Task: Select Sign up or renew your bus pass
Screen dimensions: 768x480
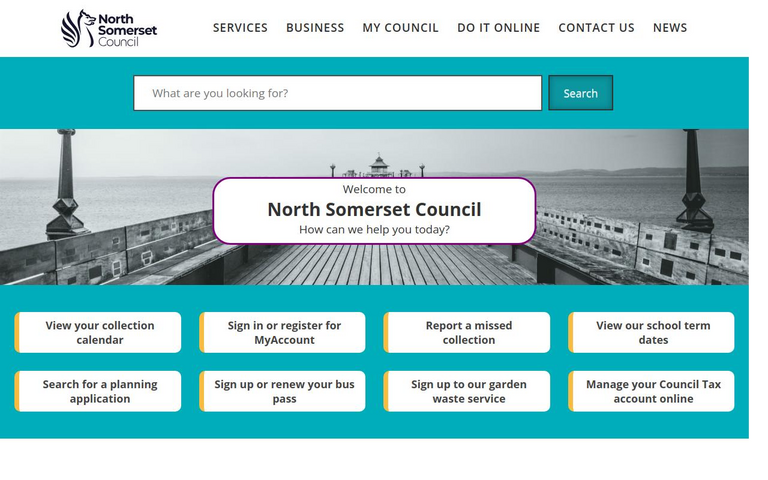Action: [283, 391]
